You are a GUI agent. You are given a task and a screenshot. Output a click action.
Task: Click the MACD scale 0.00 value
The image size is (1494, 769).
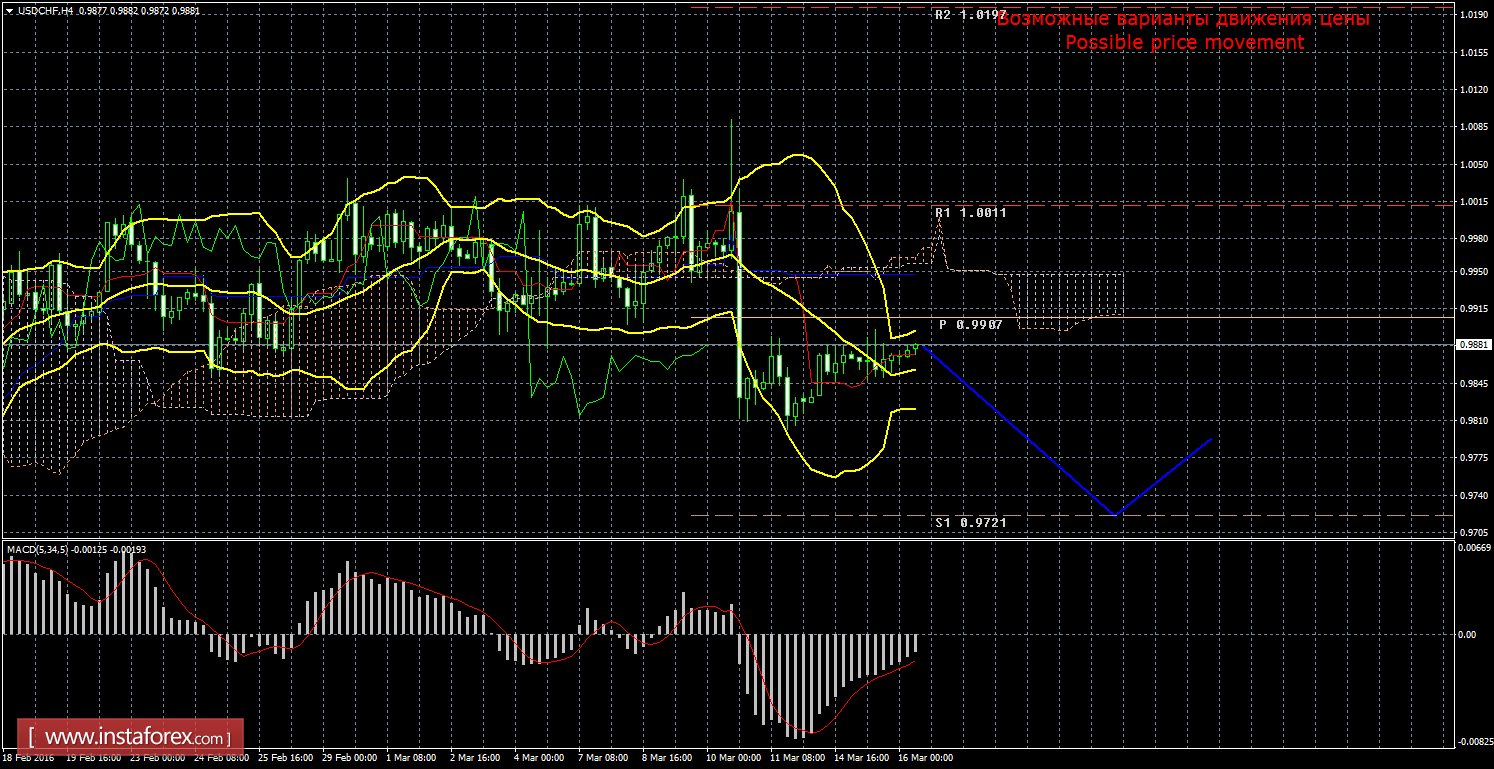click(x=1468, y=635)
